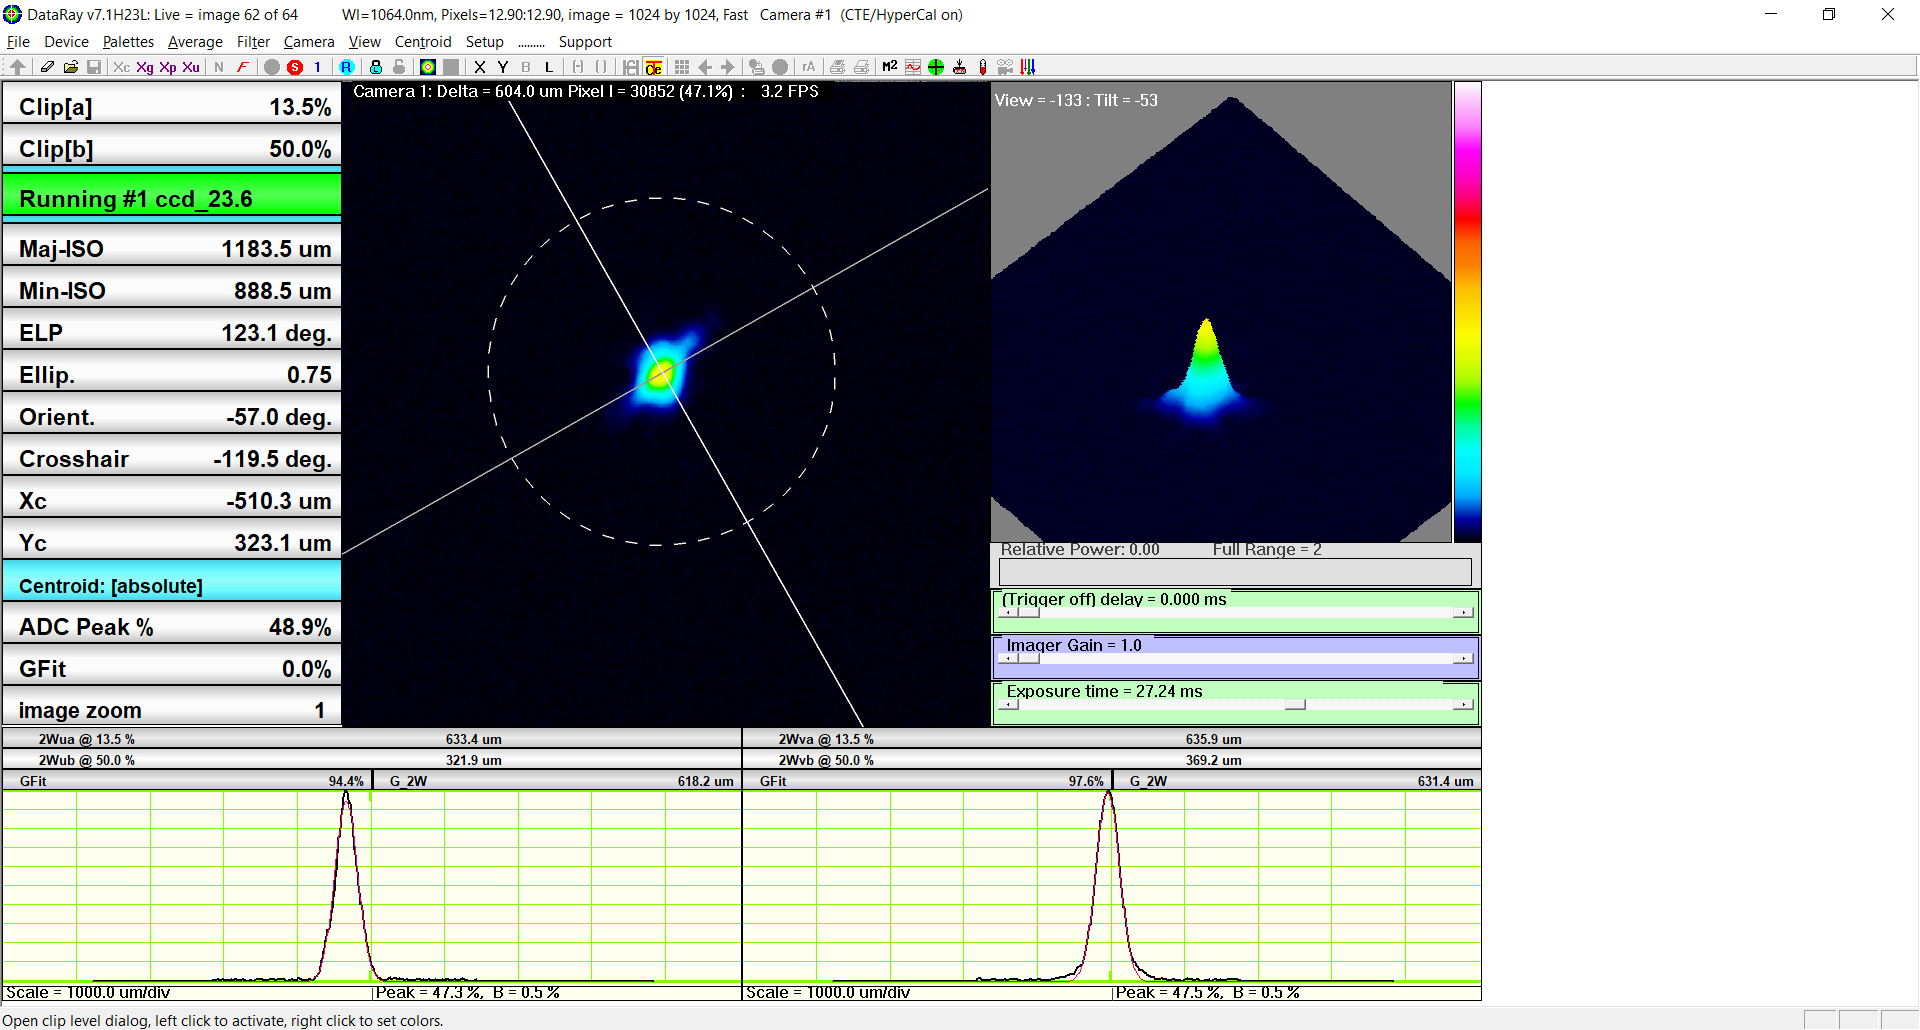
Task: Click the gray up arrow toolbar icon
Action: 18,67
